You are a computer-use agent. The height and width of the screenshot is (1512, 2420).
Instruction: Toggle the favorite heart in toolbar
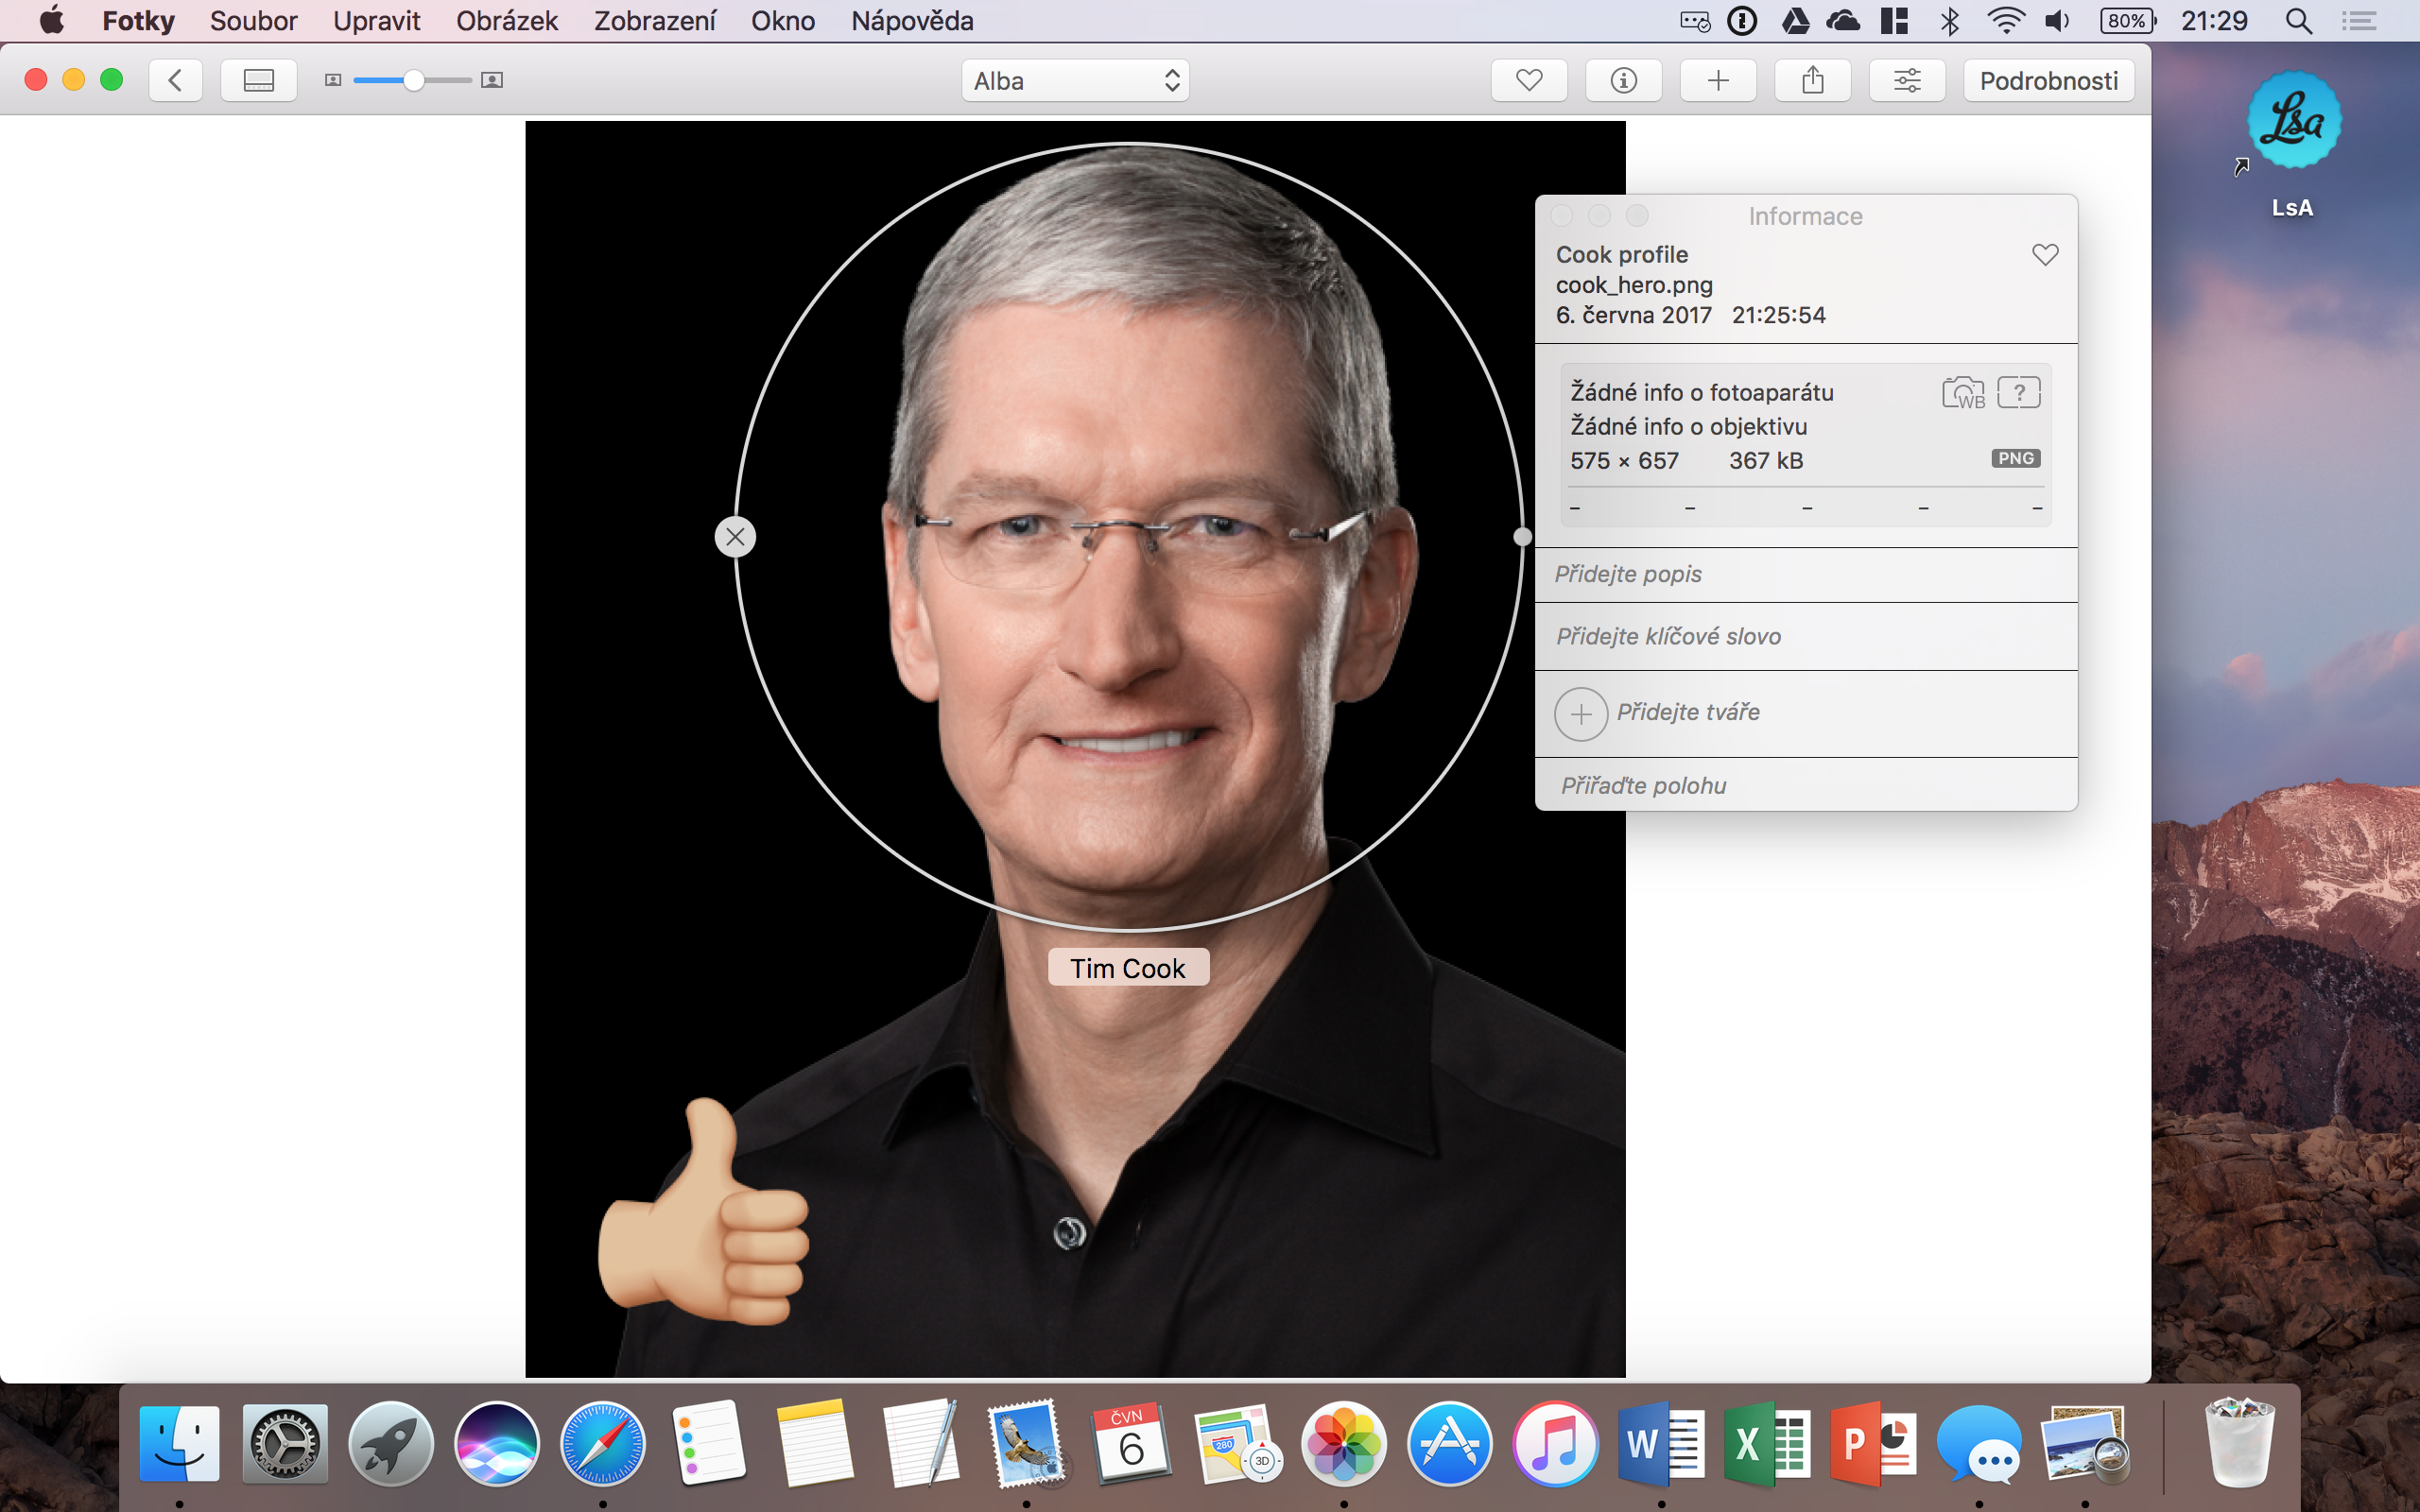click(1528, 80)
